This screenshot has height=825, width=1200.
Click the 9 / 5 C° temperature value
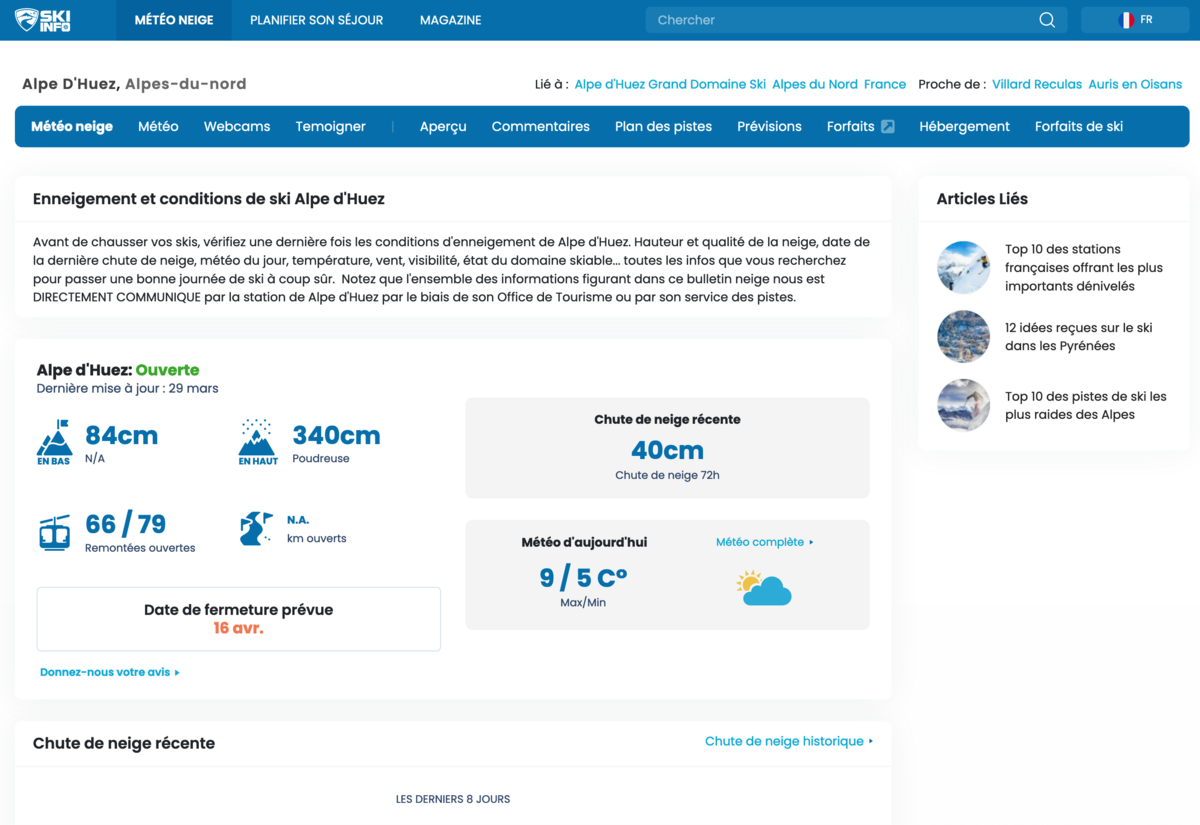click(x=583, y=578)
